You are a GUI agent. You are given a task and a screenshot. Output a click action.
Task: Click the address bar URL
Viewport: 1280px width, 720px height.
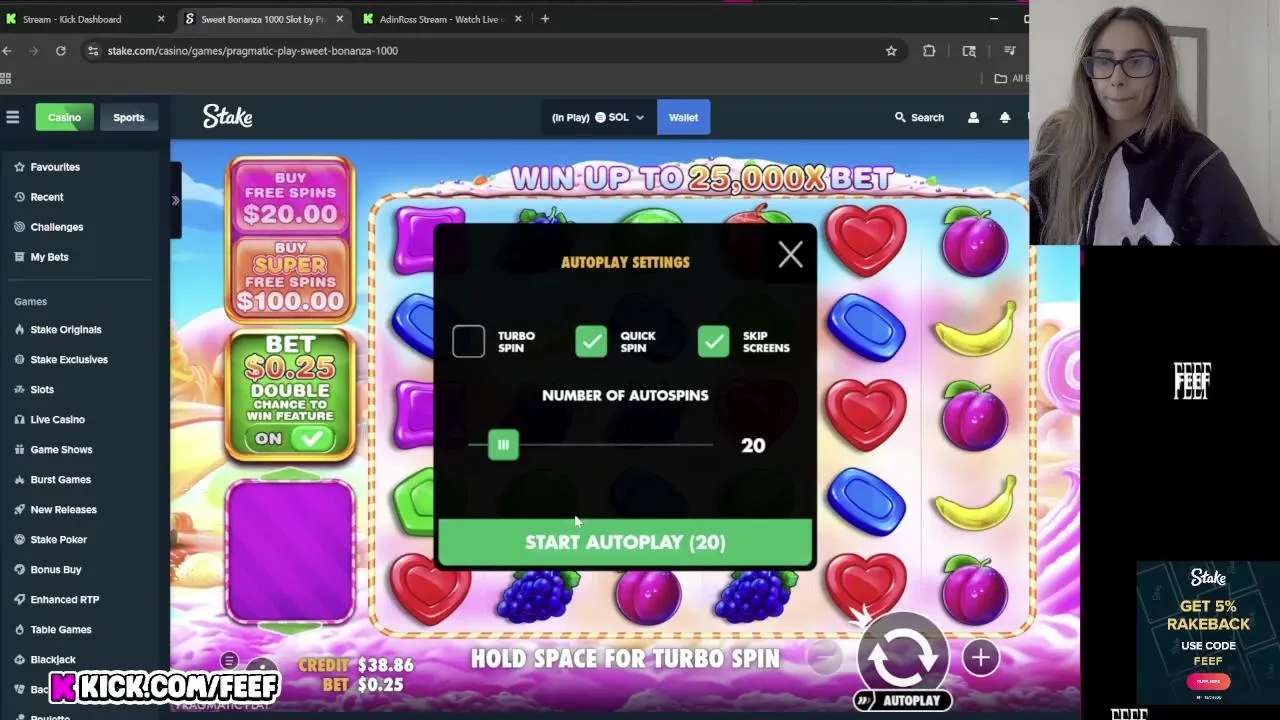pos(253,51)
